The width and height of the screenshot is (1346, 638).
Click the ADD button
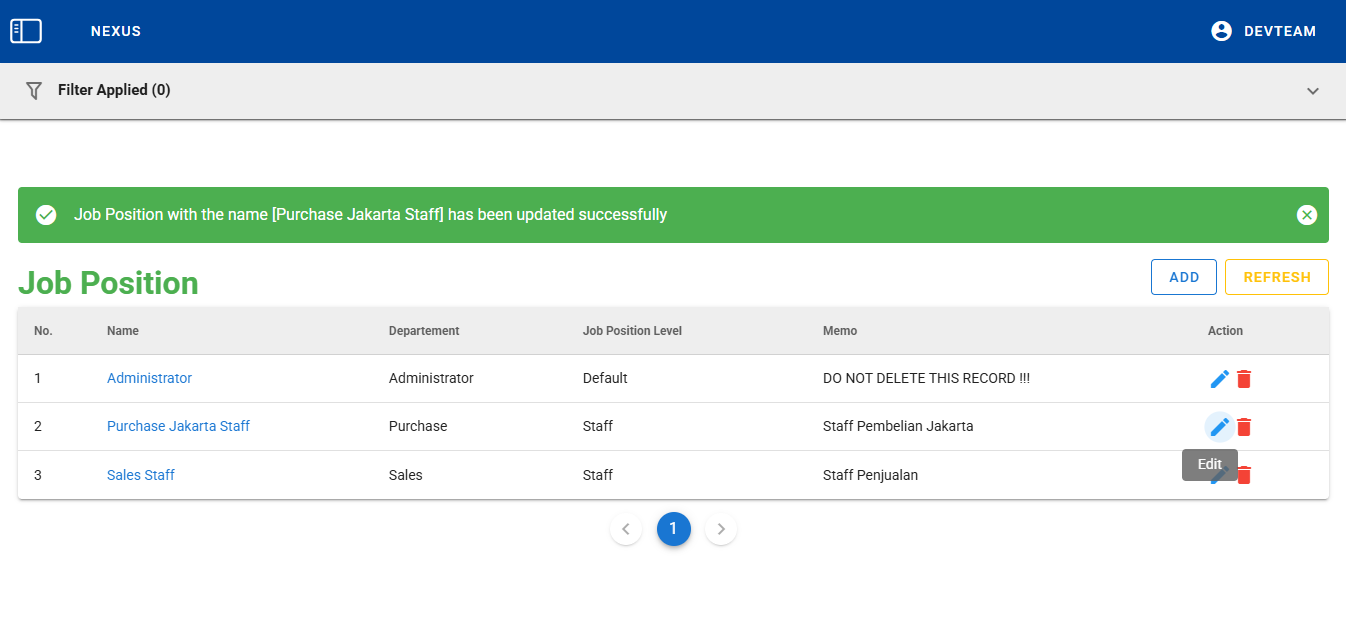tap(1183, 277)
